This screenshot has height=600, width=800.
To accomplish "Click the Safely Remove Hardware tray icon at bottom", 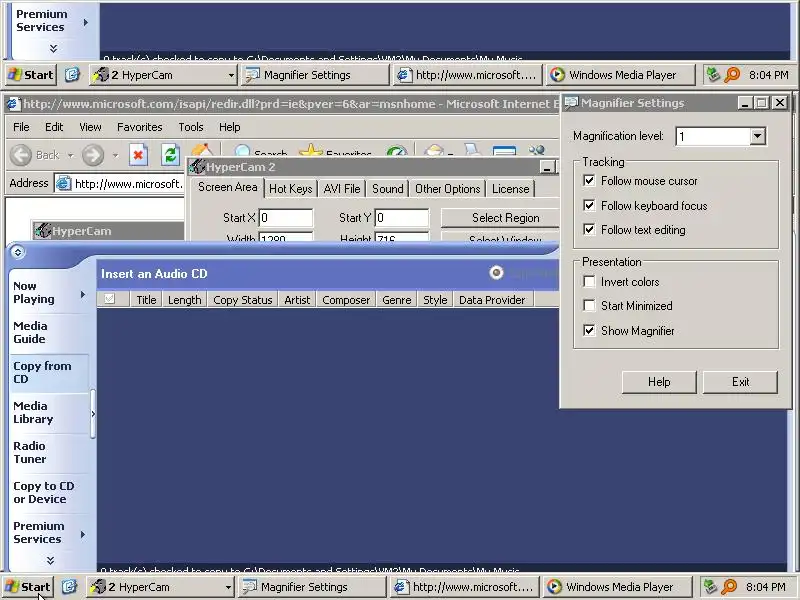I will (710, 587).
